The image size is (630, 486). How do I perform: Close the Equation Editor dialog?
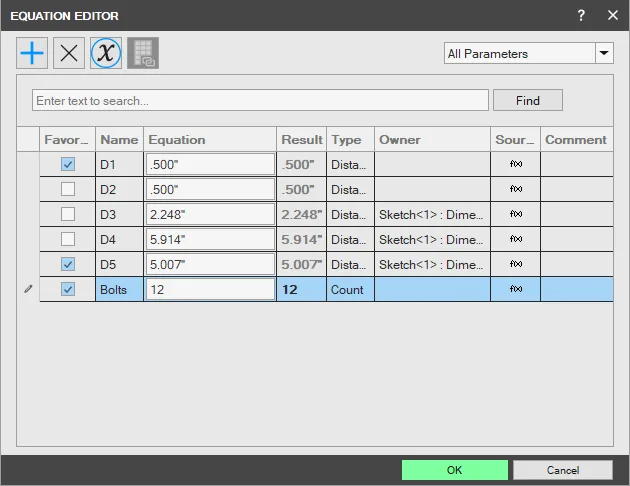point(613,15)
